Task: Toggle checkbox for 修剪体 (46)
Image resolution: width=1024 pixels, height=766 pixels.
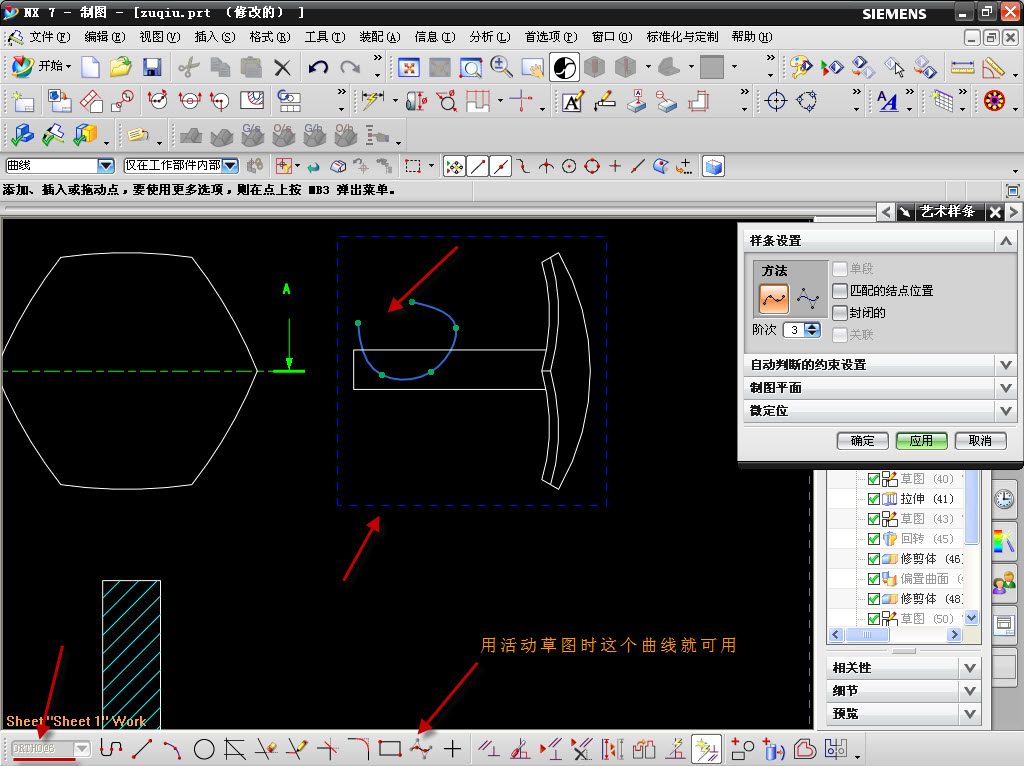Action: (874, 559)
